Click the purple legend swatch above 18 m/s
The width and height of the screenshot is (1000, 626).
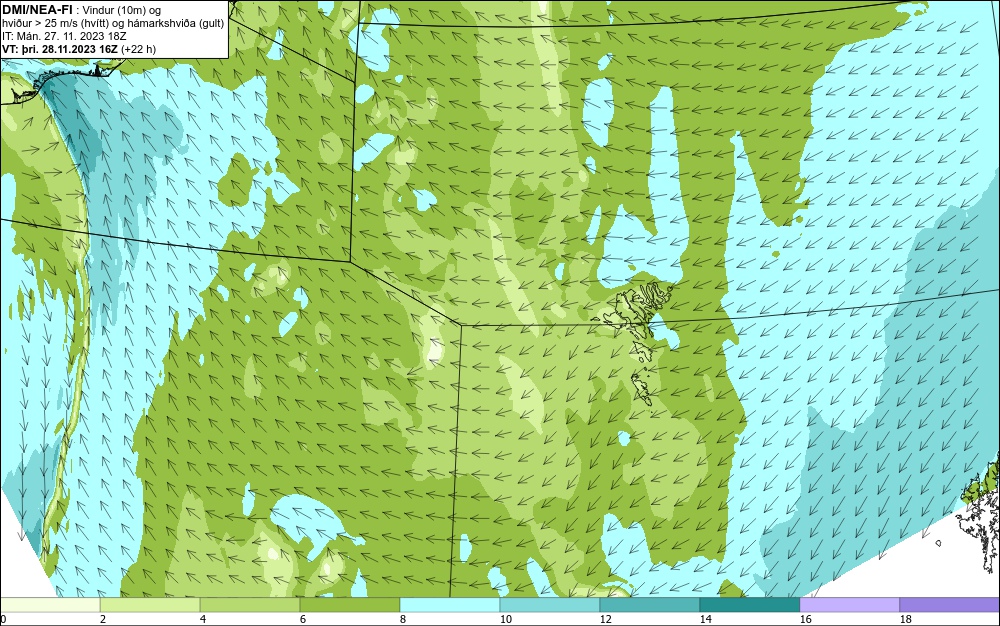[x=950, y=605]
